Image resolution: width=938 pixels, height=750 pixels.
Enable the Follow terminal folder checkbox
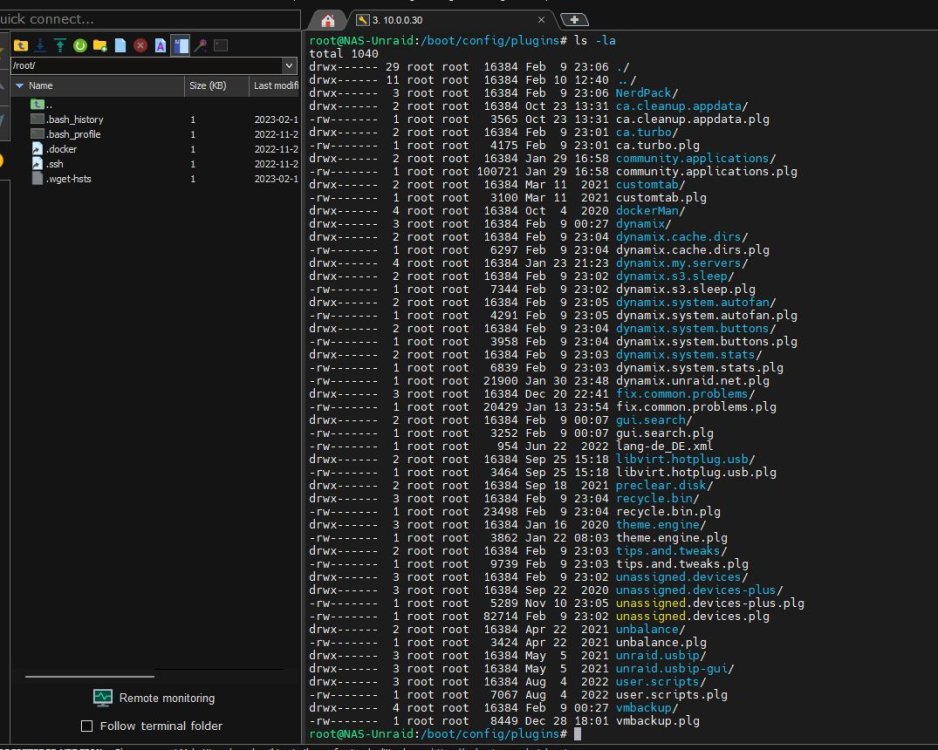pyautogui.click(x=87, y=725)
